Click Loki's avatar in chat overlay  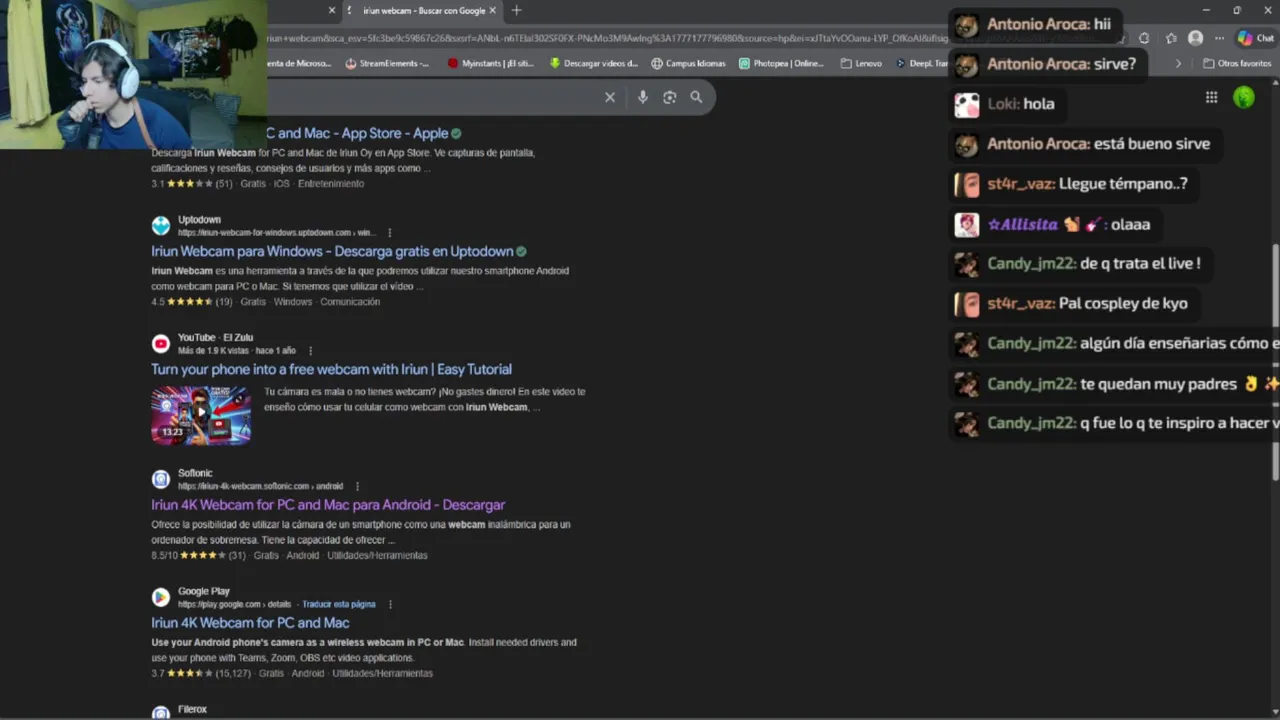coord(966,104)
